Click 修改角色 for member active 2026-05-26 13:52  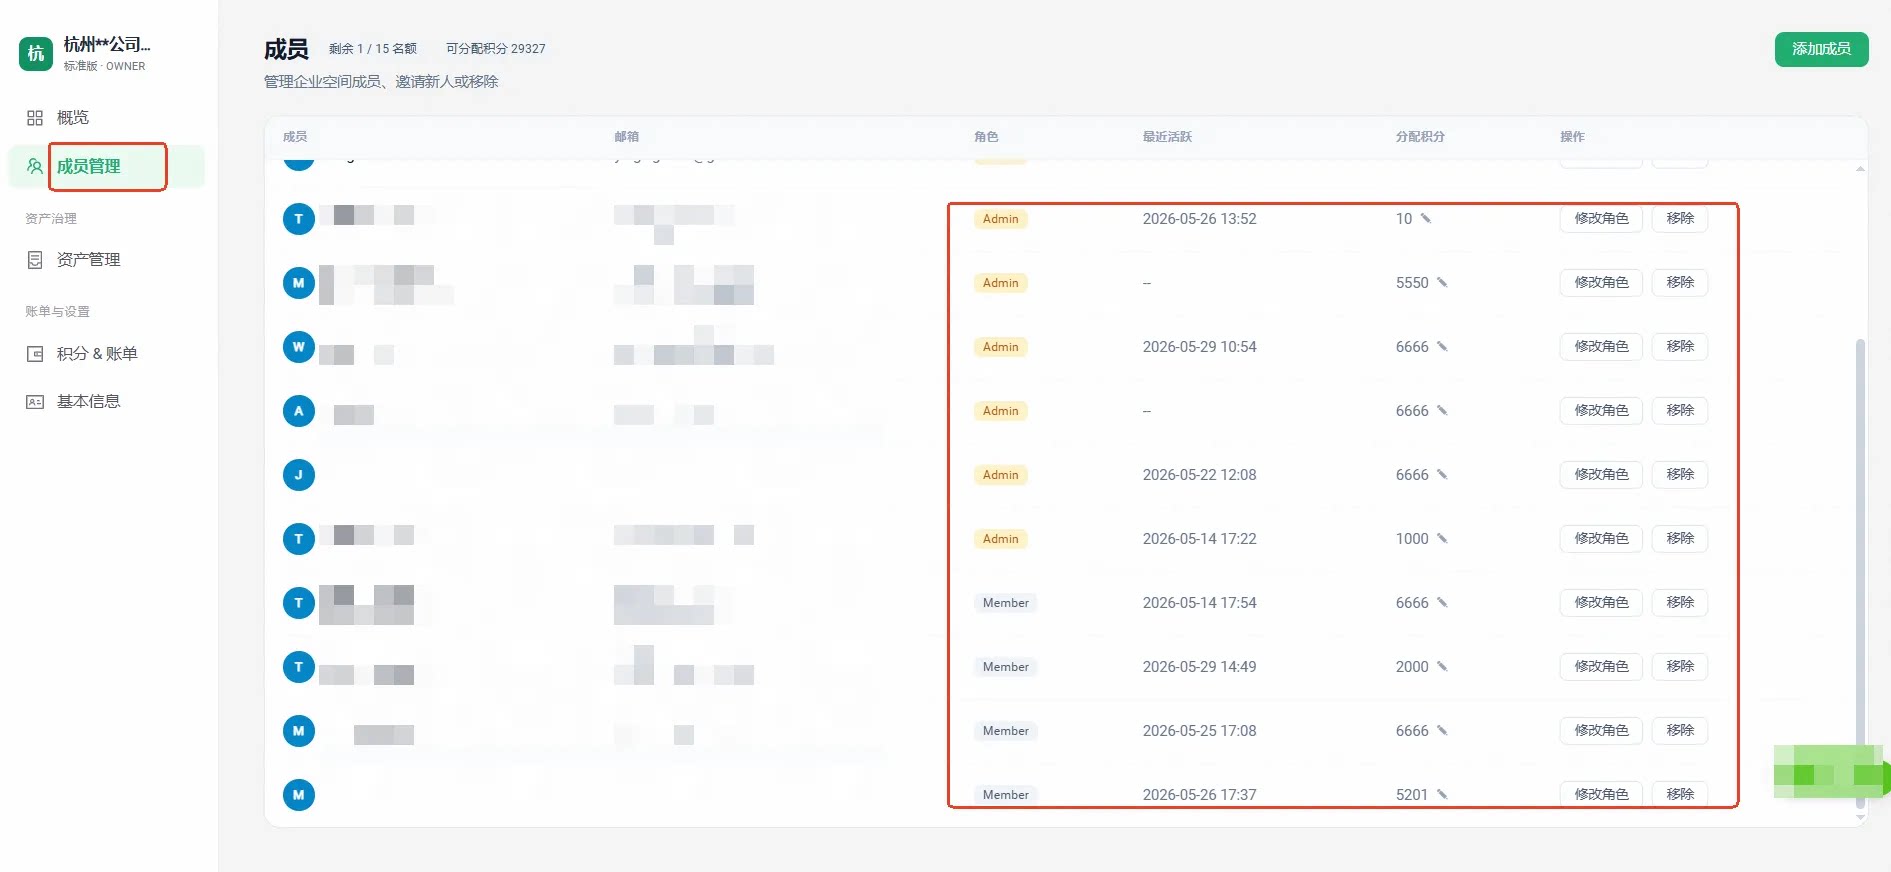[x=1601, y=218]
